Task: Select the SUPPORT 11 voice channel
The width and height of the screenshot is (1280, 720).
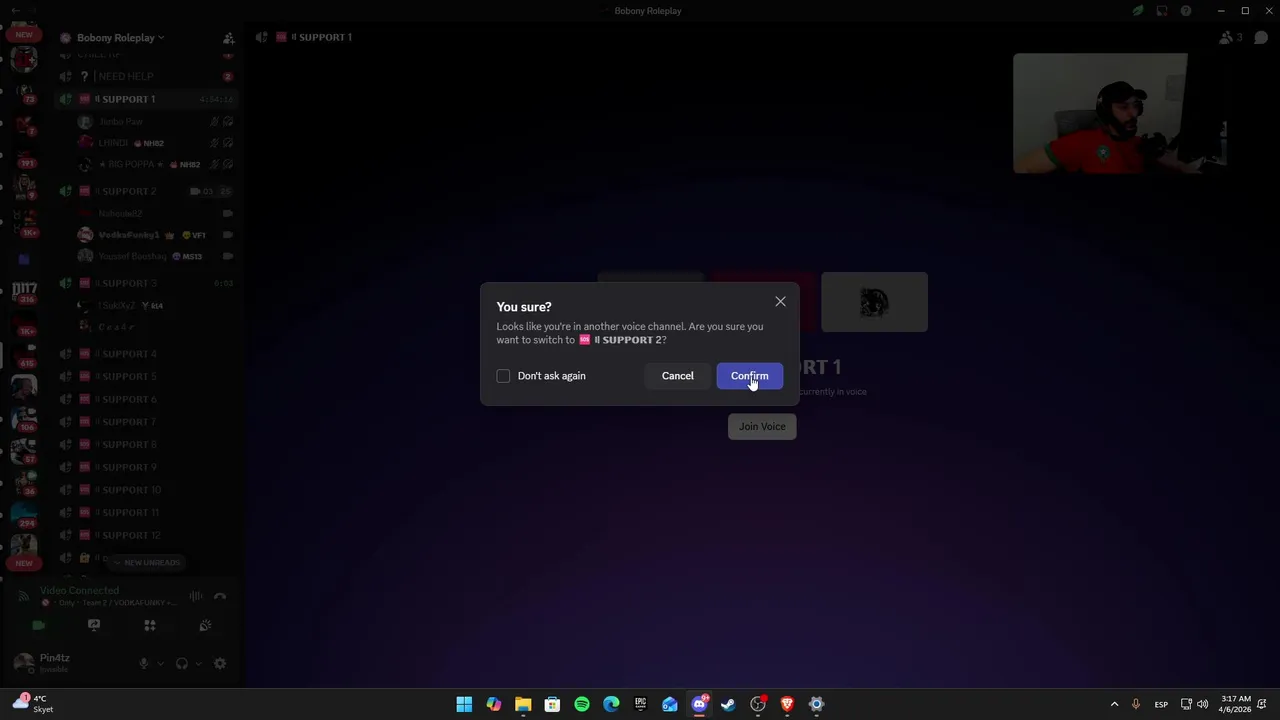Action: click(x=146, y=513)
